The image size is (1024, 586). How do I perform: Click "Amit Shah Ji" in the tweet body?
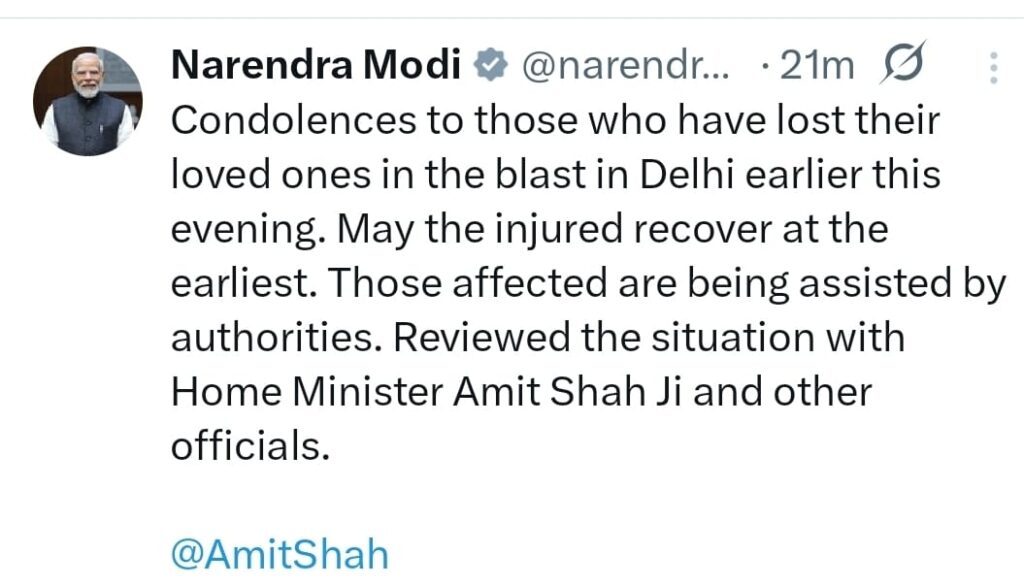point(568,393)
